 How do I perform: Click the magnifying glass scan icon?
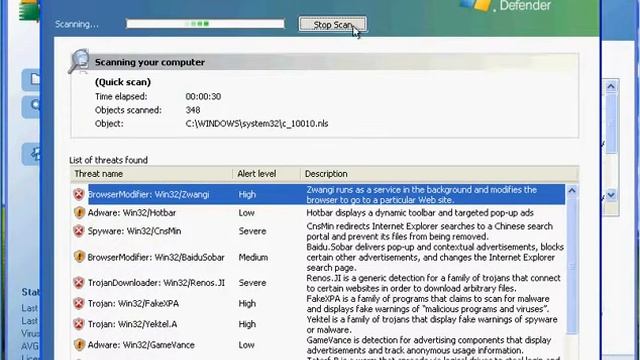tap(79, 61)
